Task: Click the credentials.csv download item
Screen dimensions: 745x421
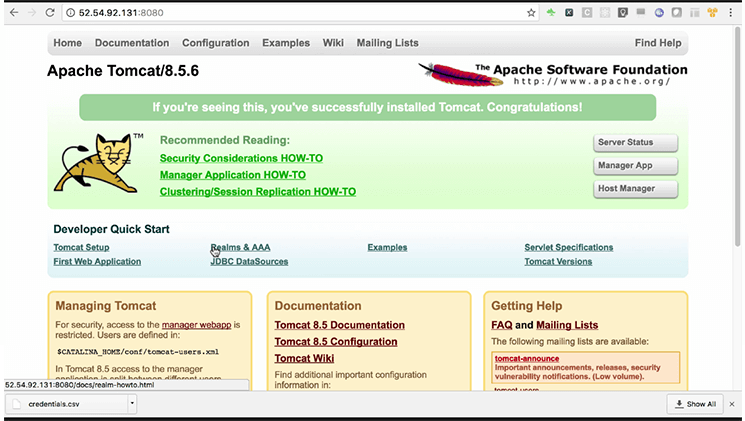Action: click(x=70, y=404)
